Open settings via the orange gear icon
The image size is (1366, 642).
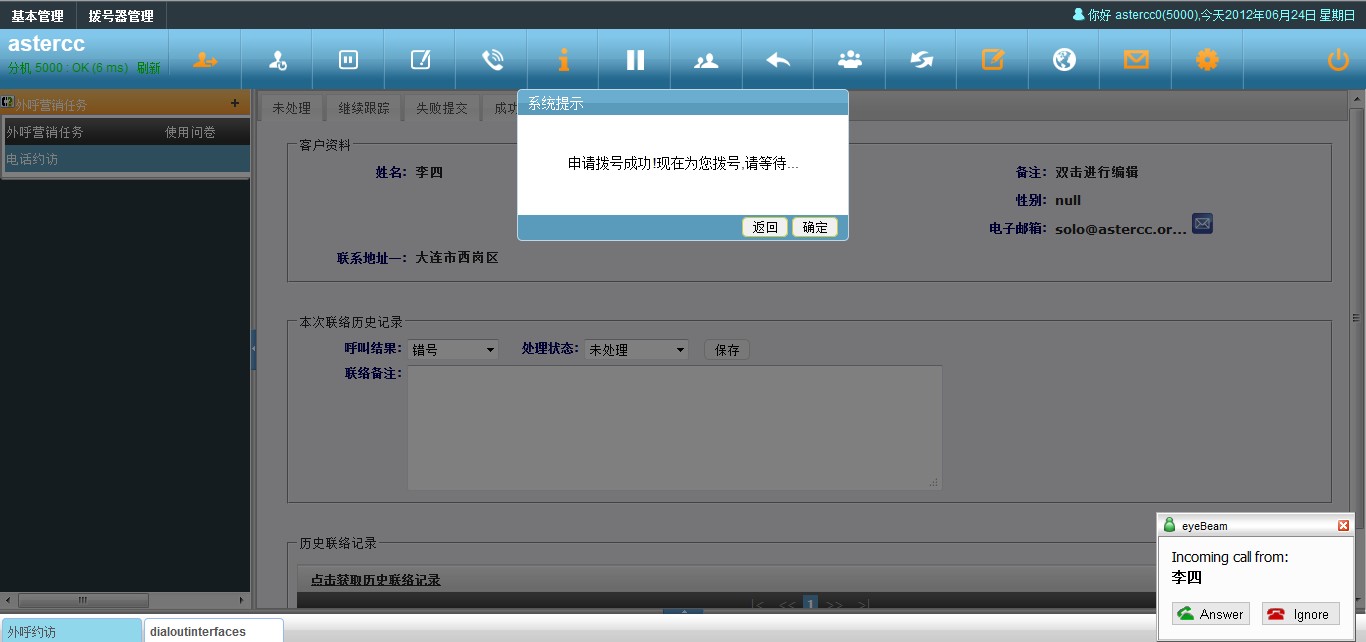[1207, 60]
